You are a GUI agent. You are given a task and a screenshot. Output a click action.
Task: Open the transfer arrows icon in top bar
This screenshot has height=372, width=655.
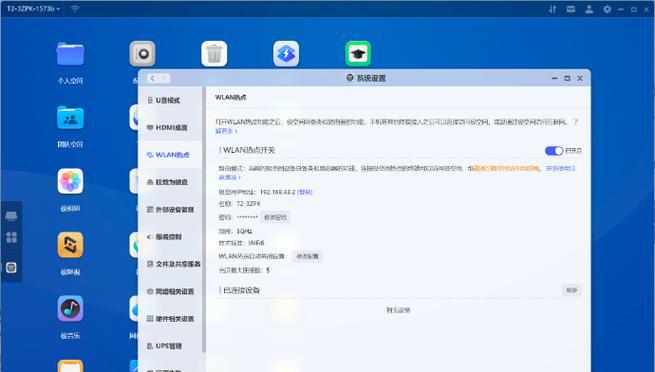click(553, 9)
